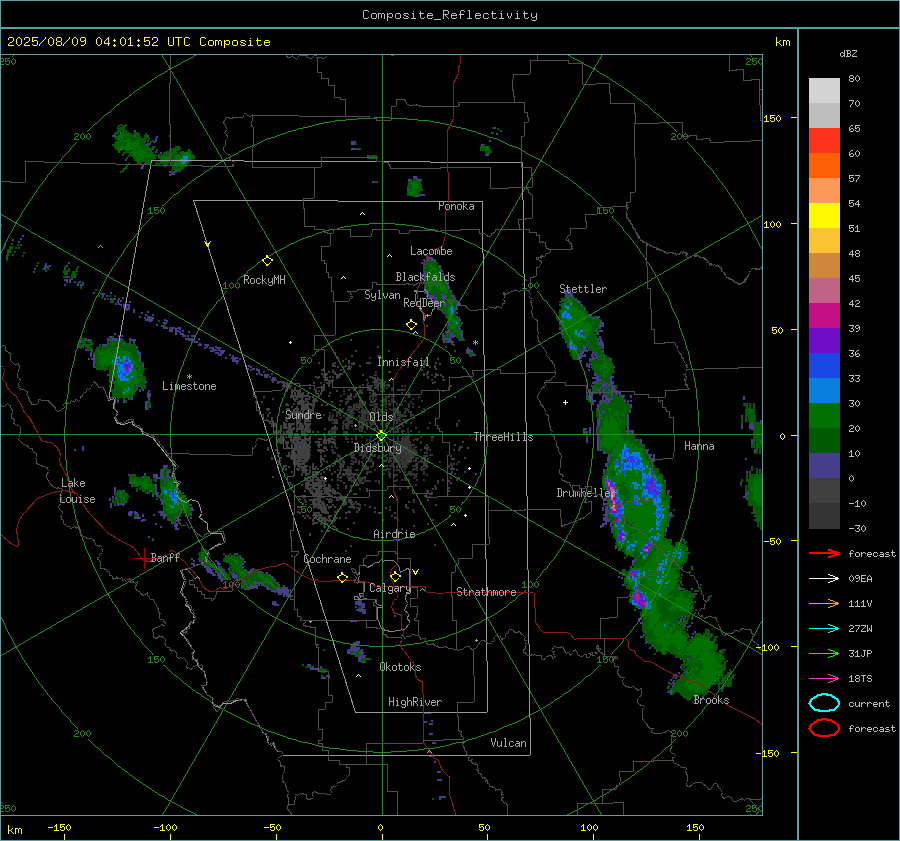Click the red forecast ellipse in legend
Screen dimensions: 900x841
tap(824, 728)
